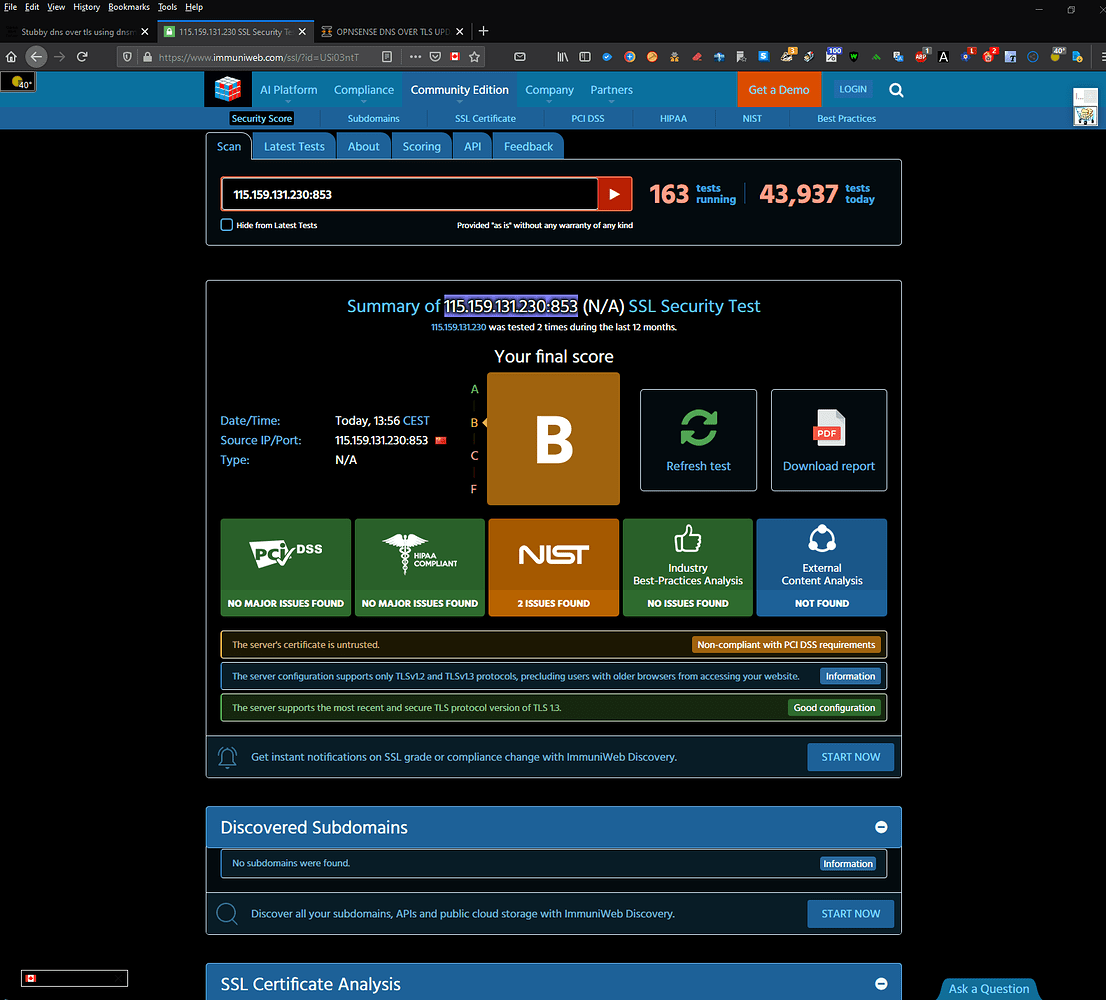Click the LOGIN button

853,90
